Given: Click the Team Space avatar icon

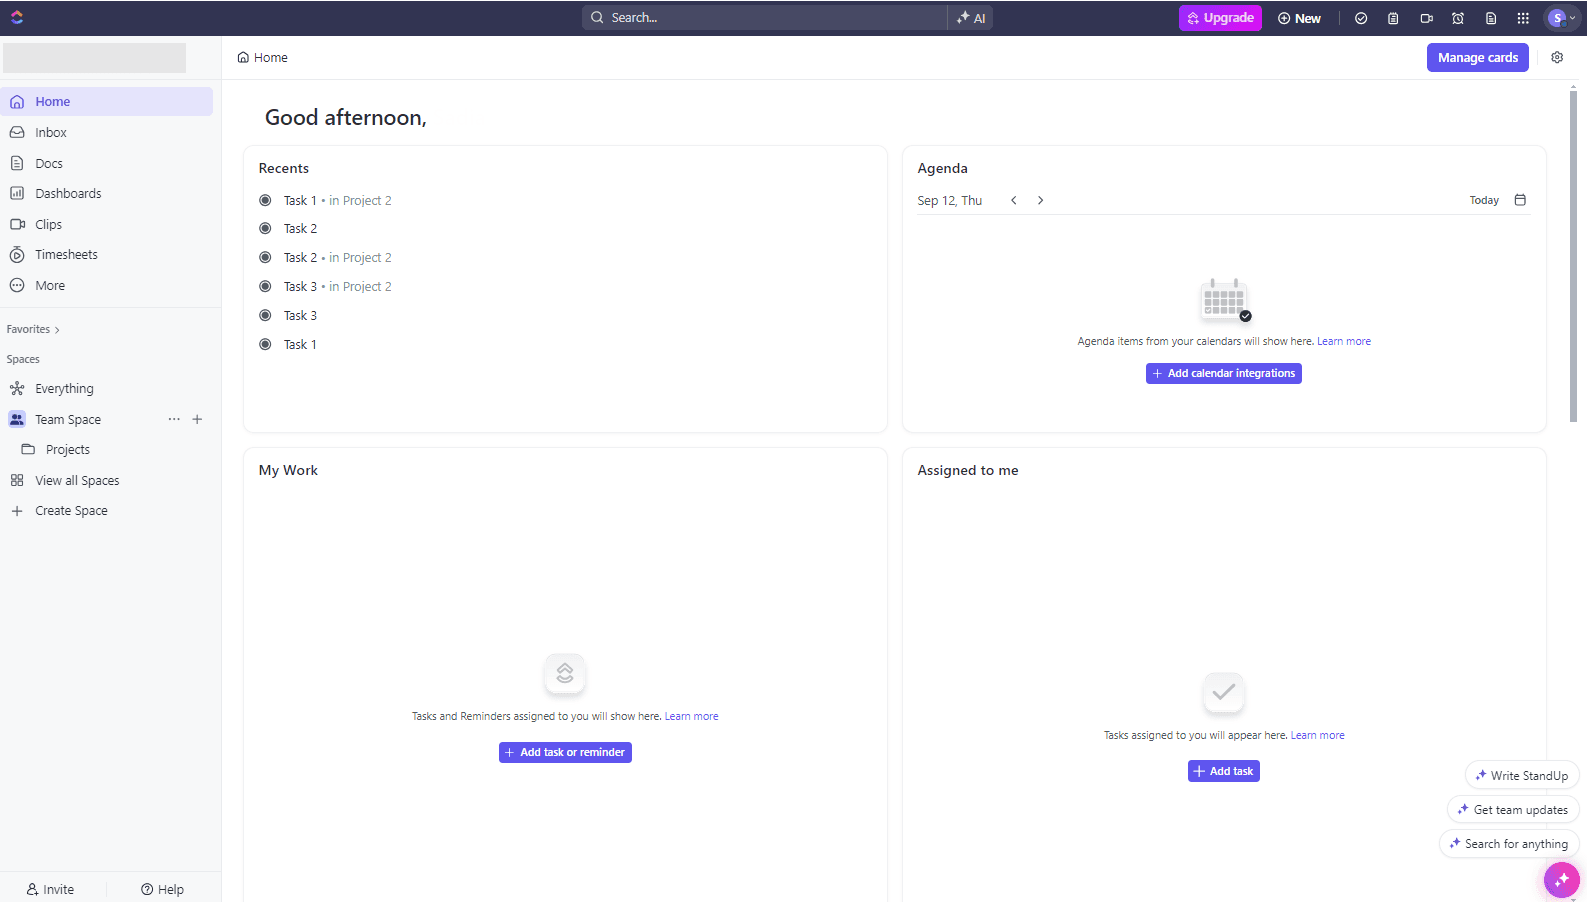Looking at the screenshot, I should click(x=17, y=419).
